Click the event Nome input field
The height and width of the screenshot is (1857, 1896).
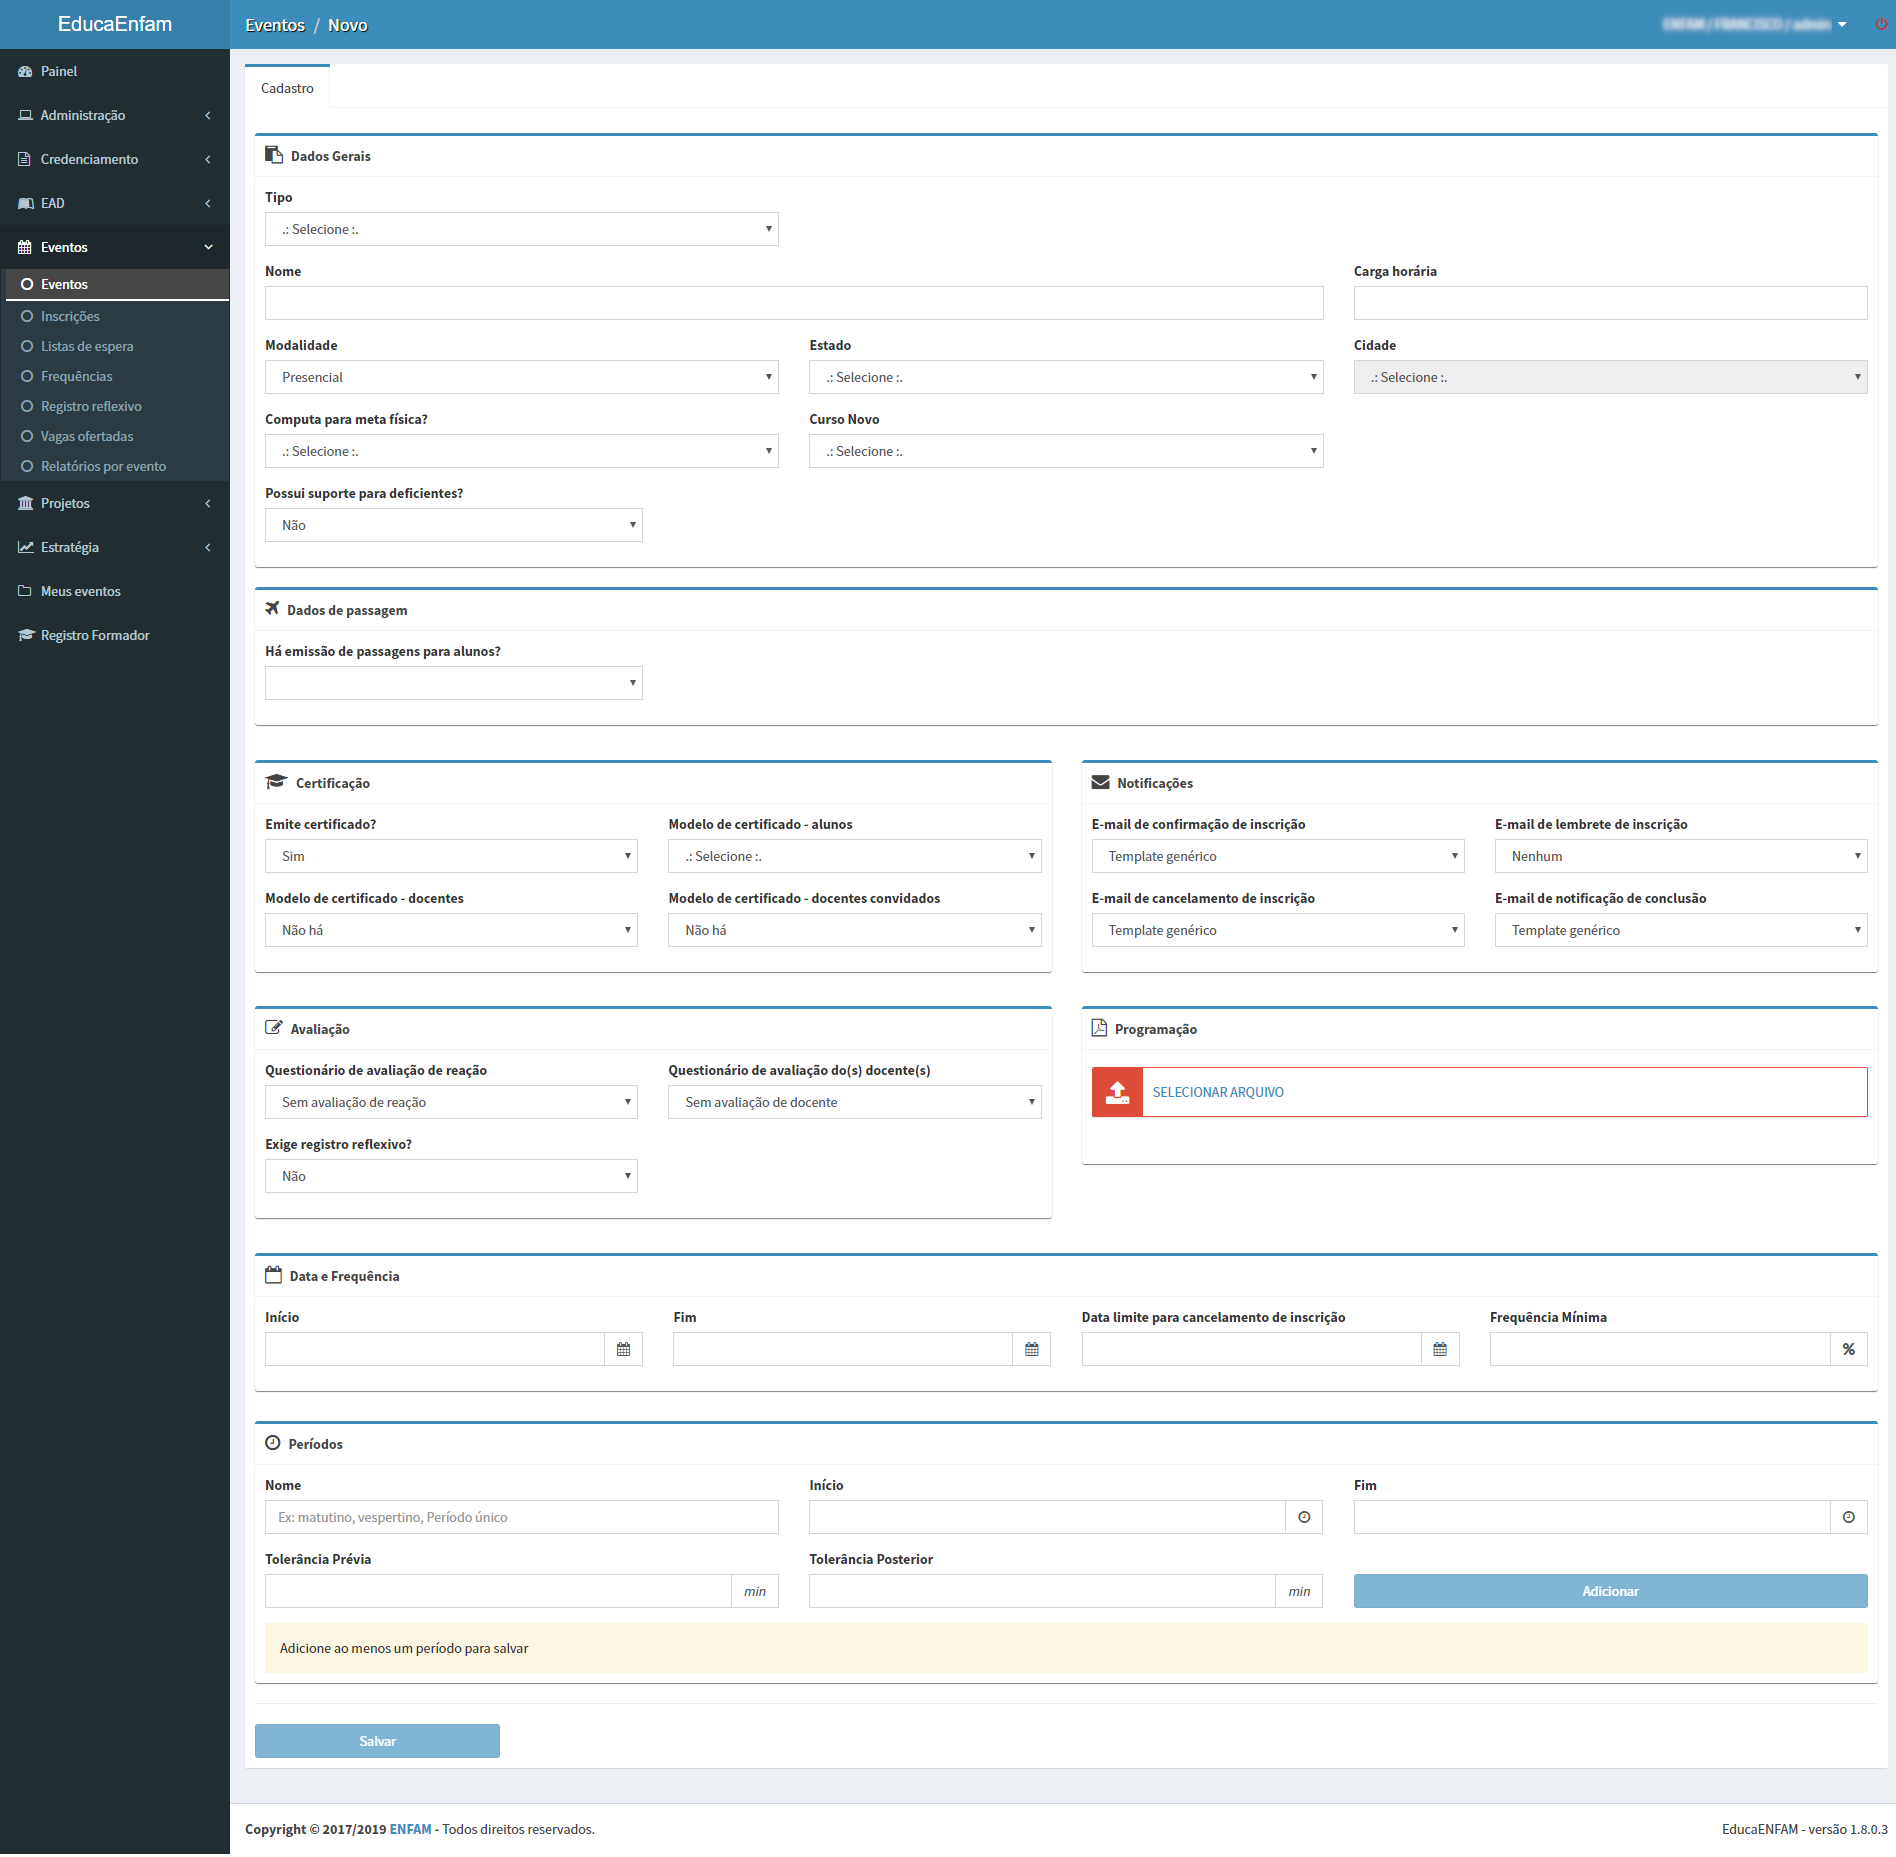pos(794,303)
